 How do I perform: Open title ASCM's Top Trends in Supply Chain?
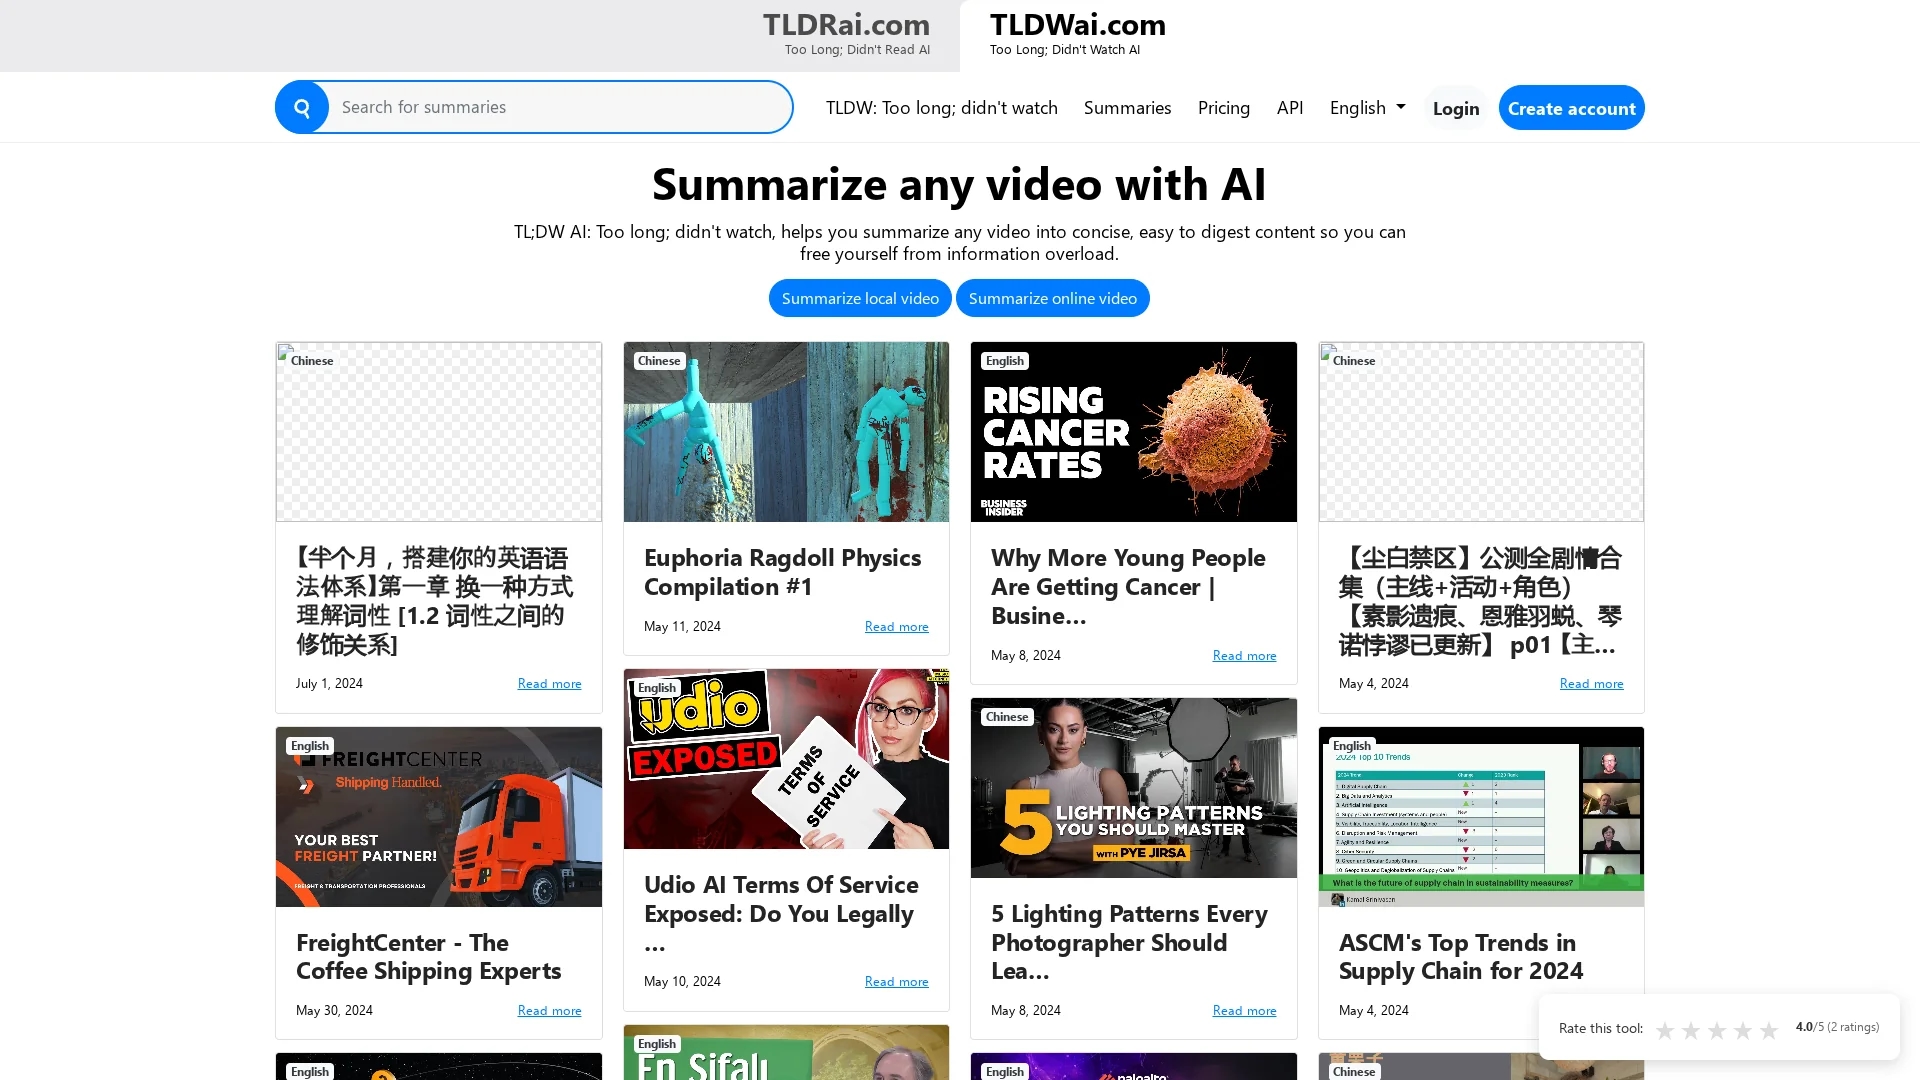click(1461, 957)
